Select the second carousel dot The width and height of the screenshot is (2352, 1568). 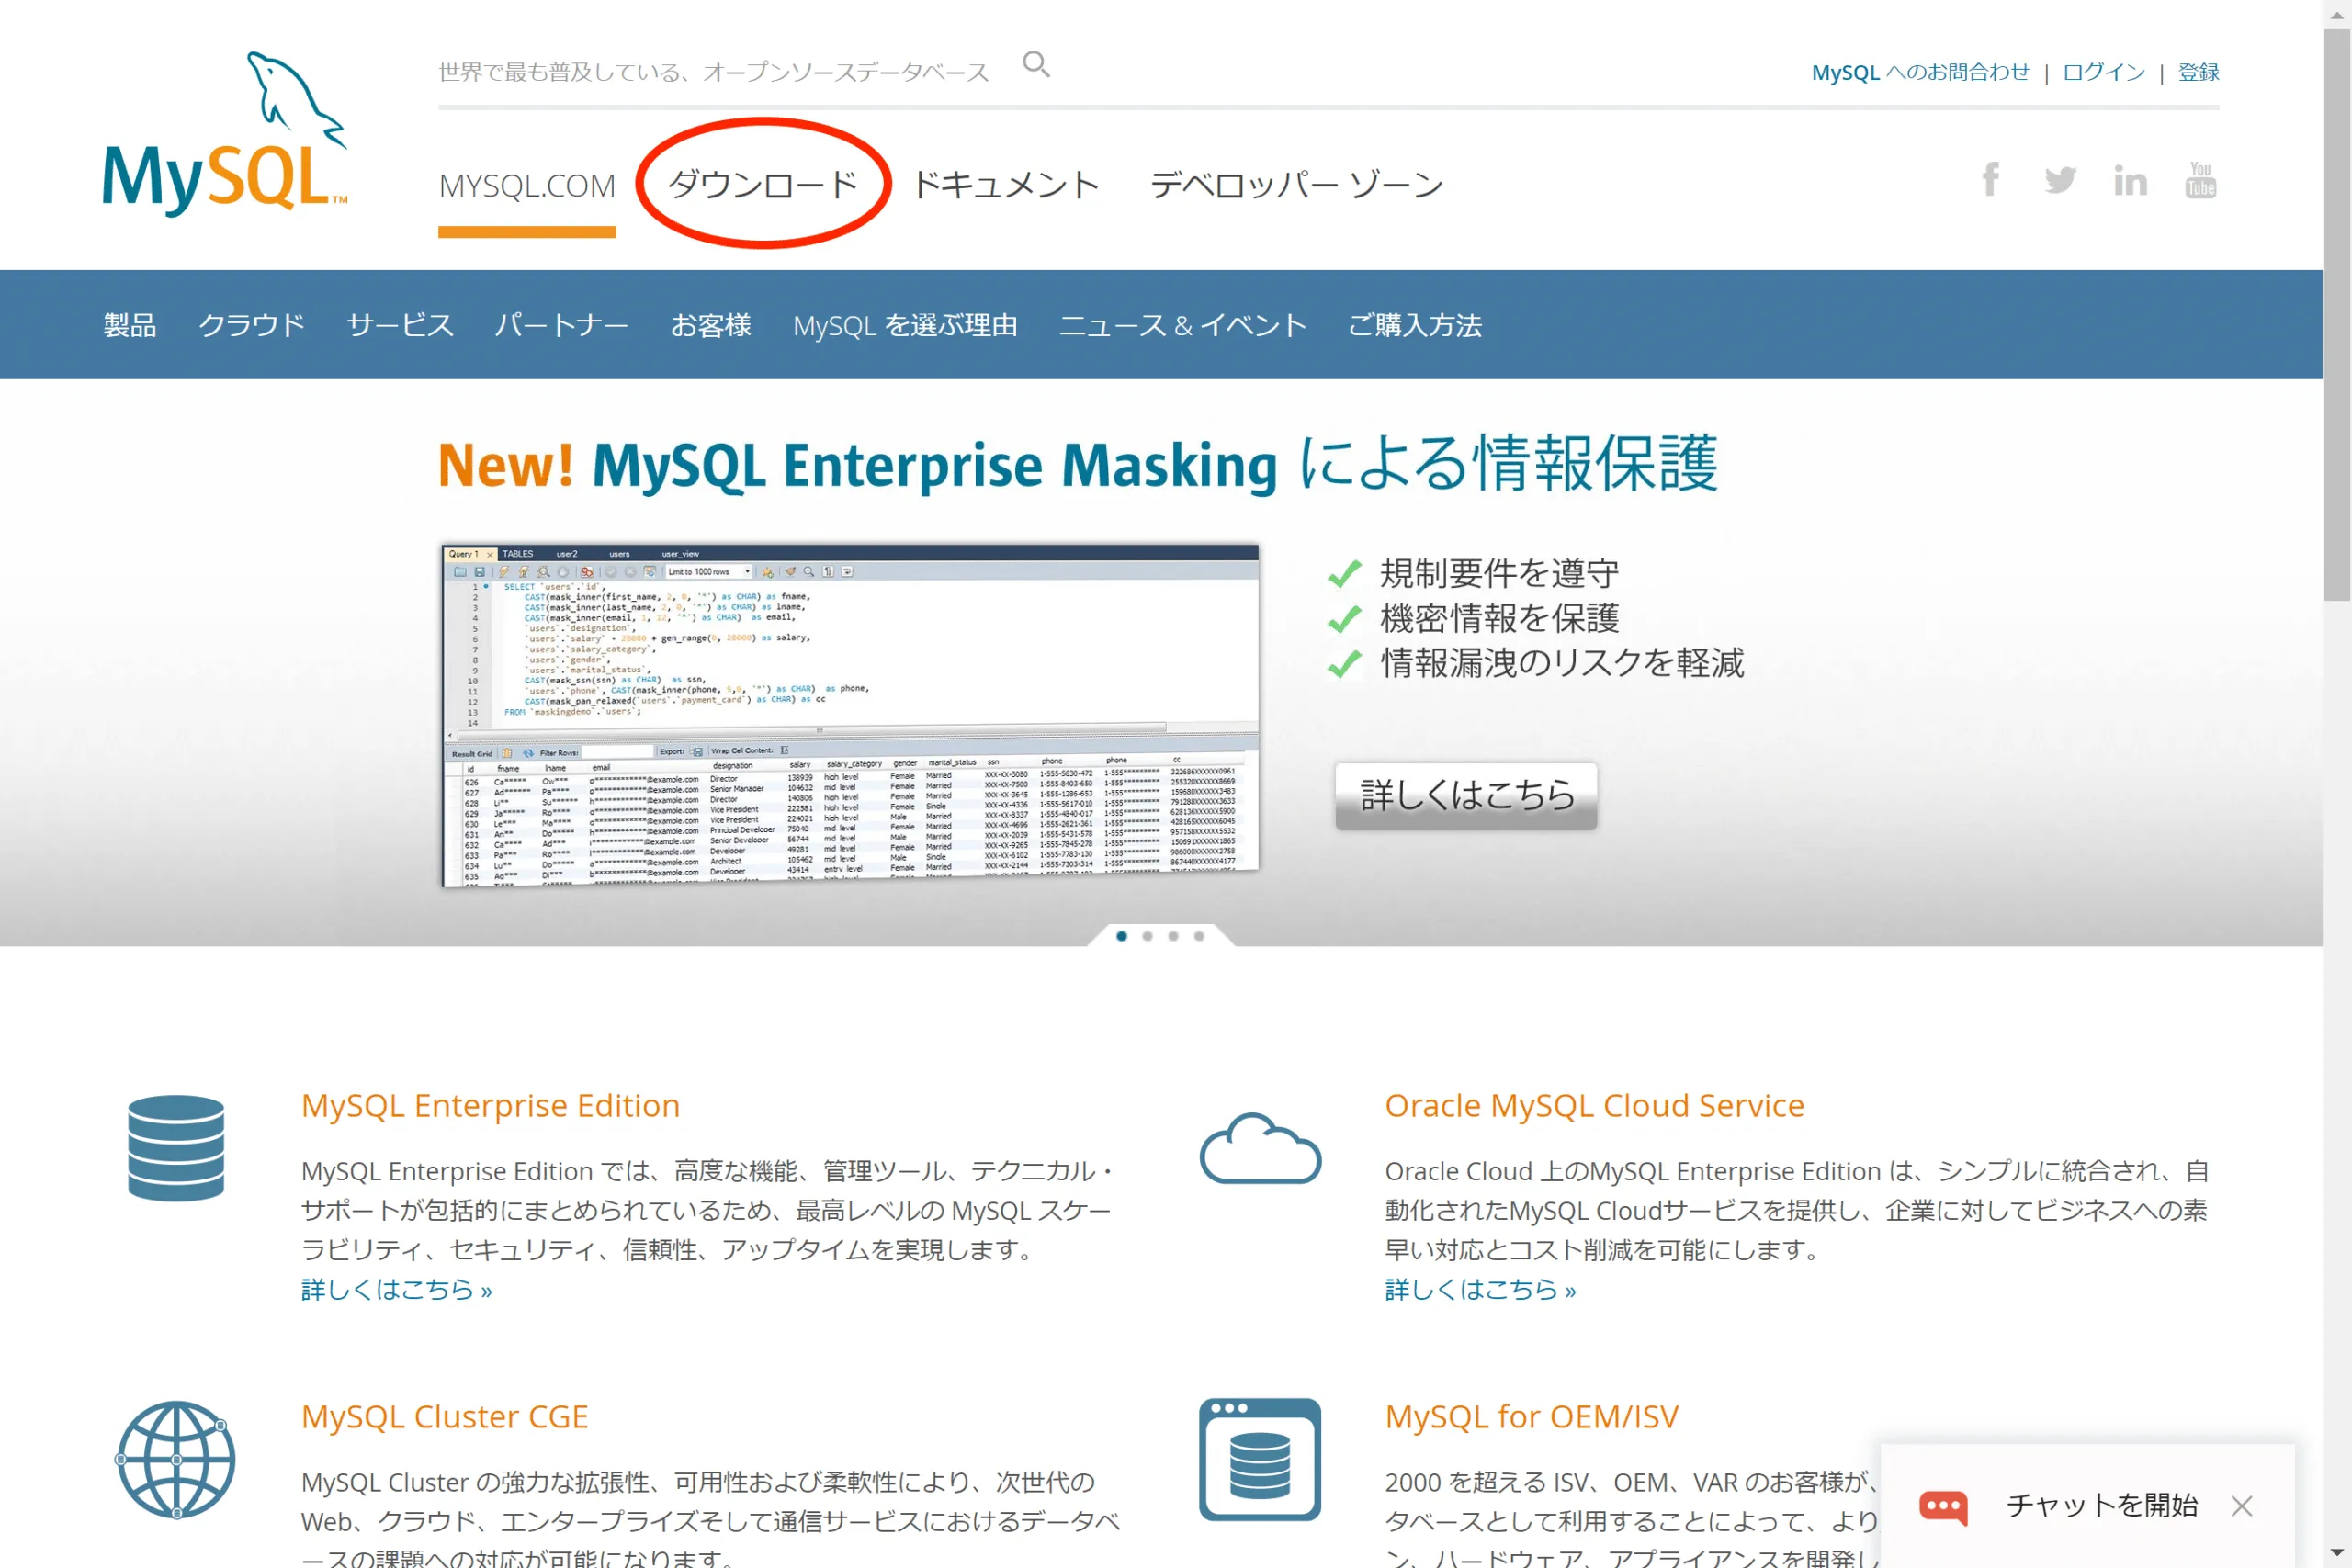[1147, 936]
